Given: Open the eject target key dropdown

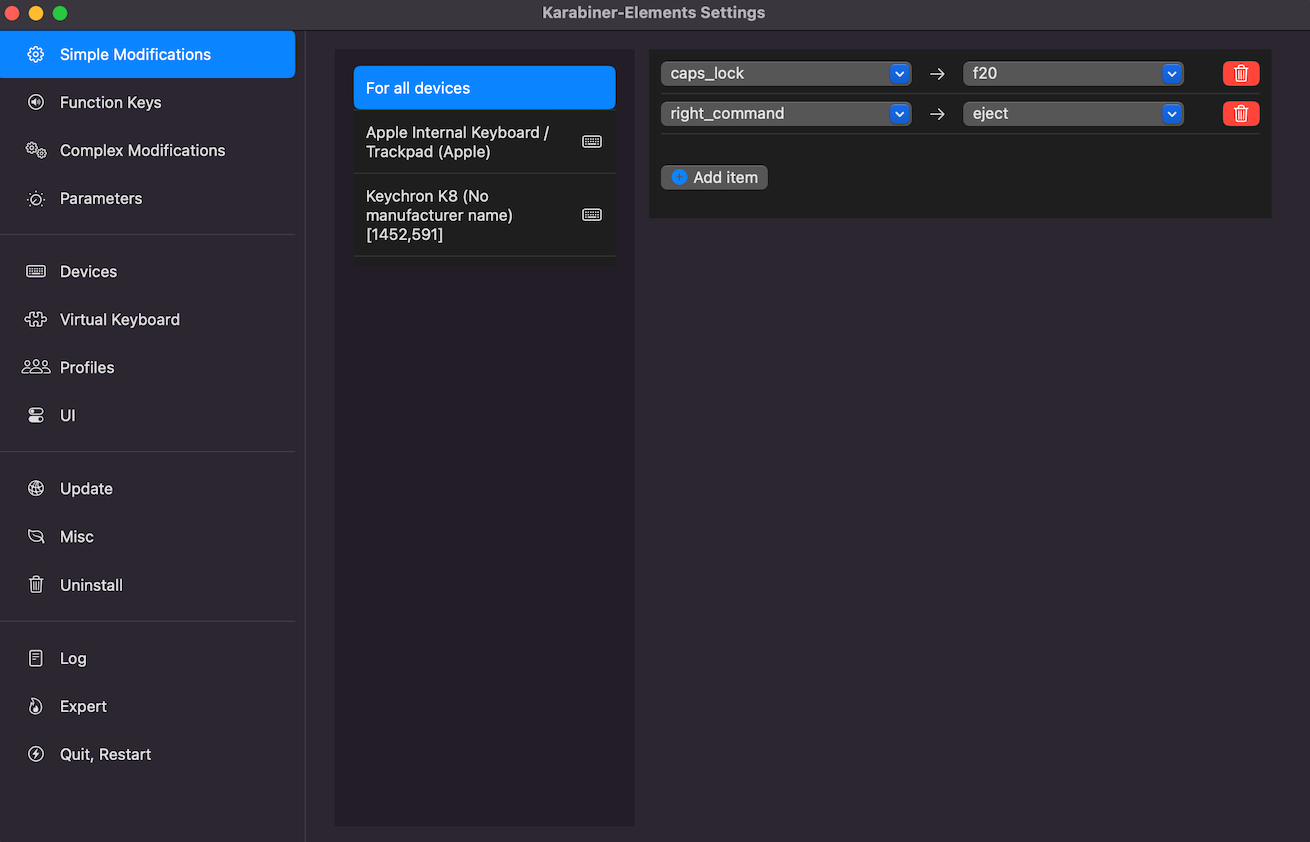Looking at the screenshot, I should click(1073, 113).
